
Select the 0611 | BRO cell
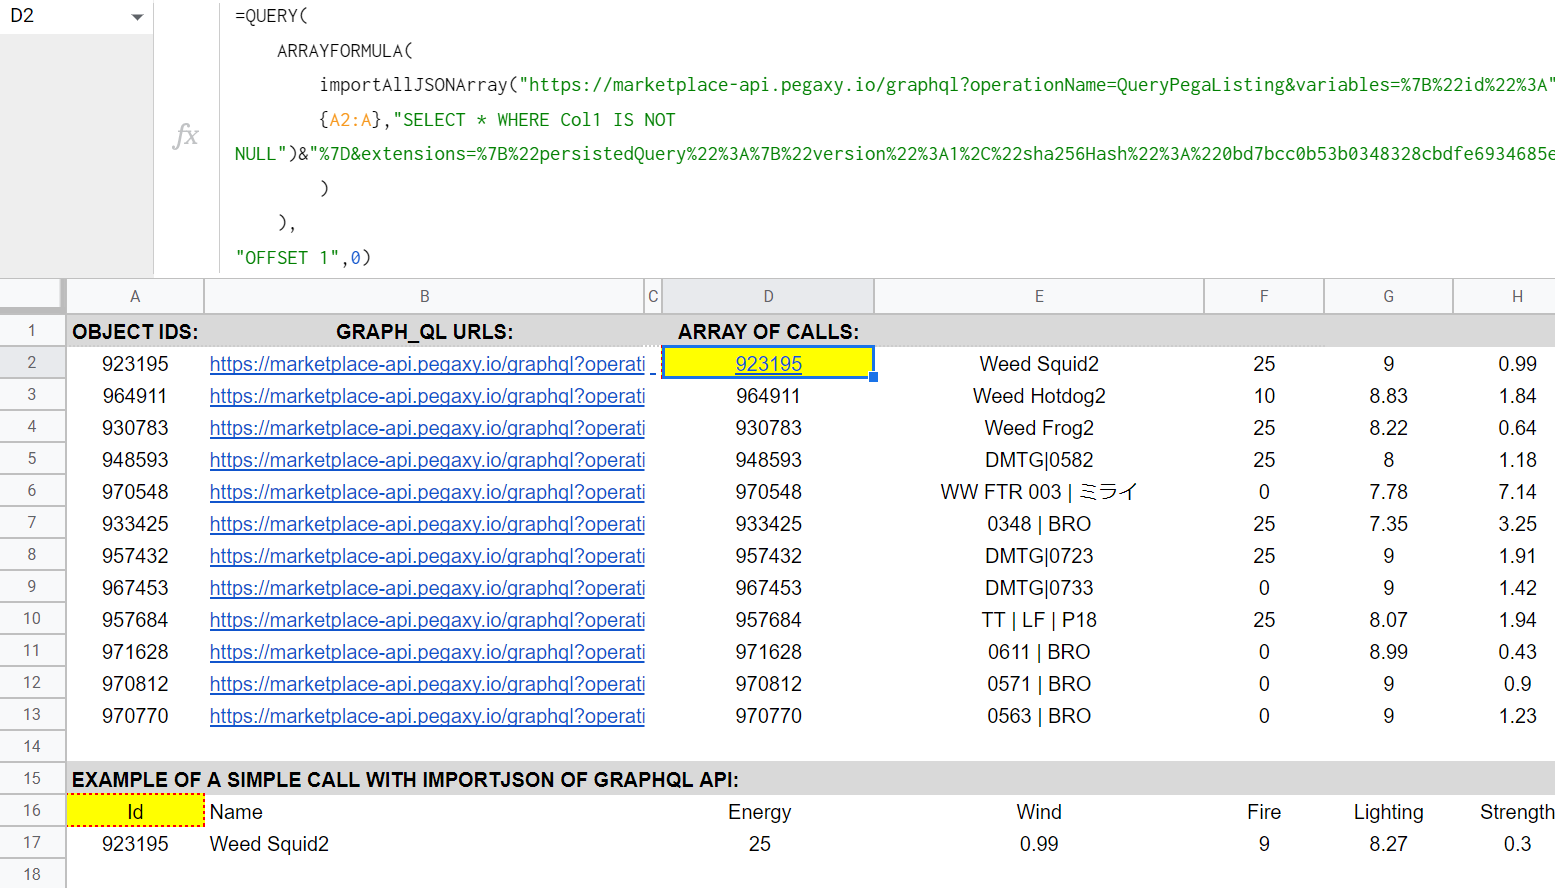(1039, 652)
